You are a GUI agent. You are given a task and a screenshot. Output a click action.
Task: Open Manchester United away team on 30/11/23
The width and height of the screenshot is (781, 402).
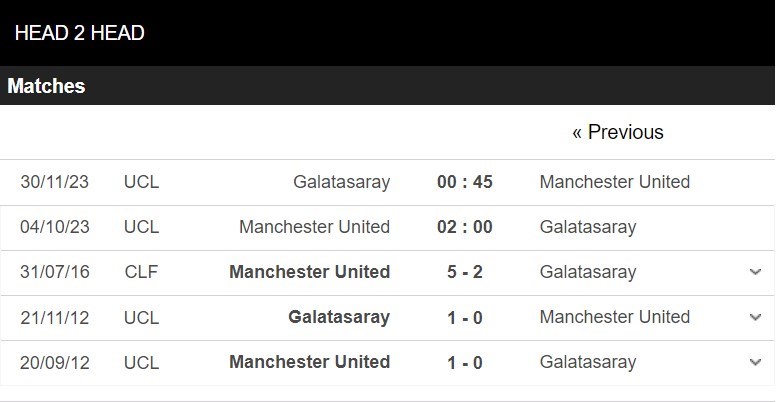click(x=614, y=182)
